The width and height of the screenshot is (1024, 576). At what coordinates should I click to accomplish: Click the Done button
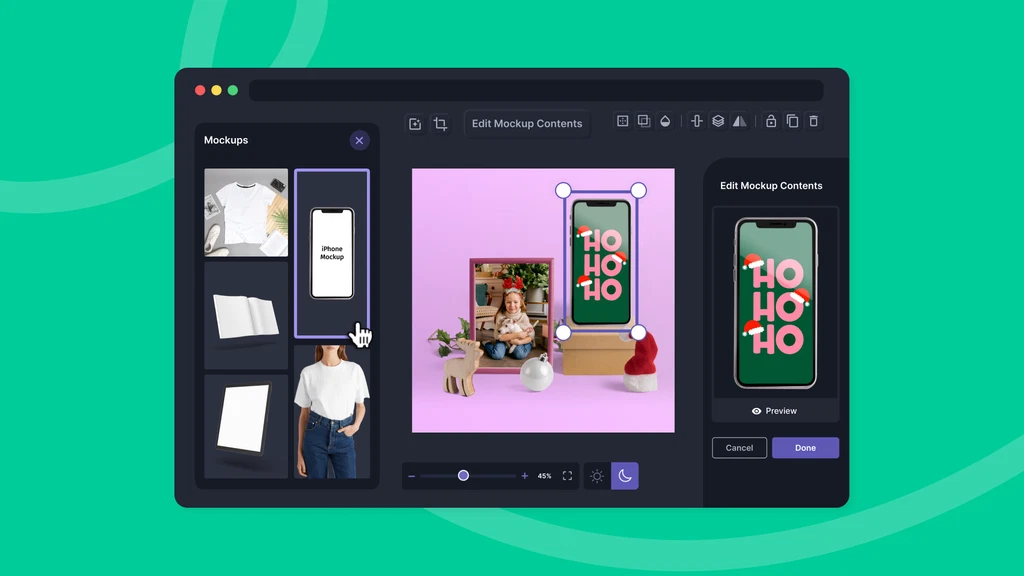pyautogui.click(x=805, y=448)
